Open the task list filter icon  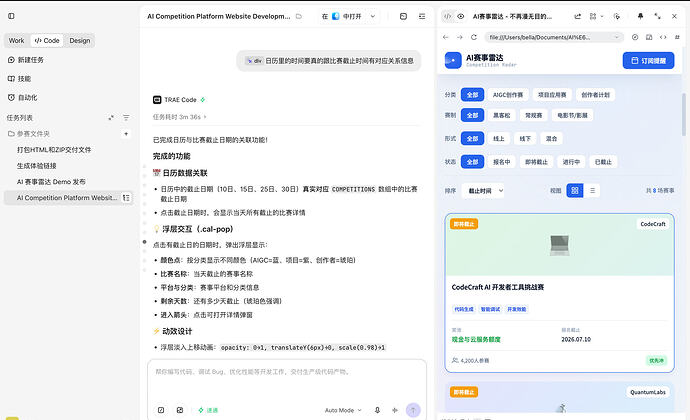click(x=126, y=118)
